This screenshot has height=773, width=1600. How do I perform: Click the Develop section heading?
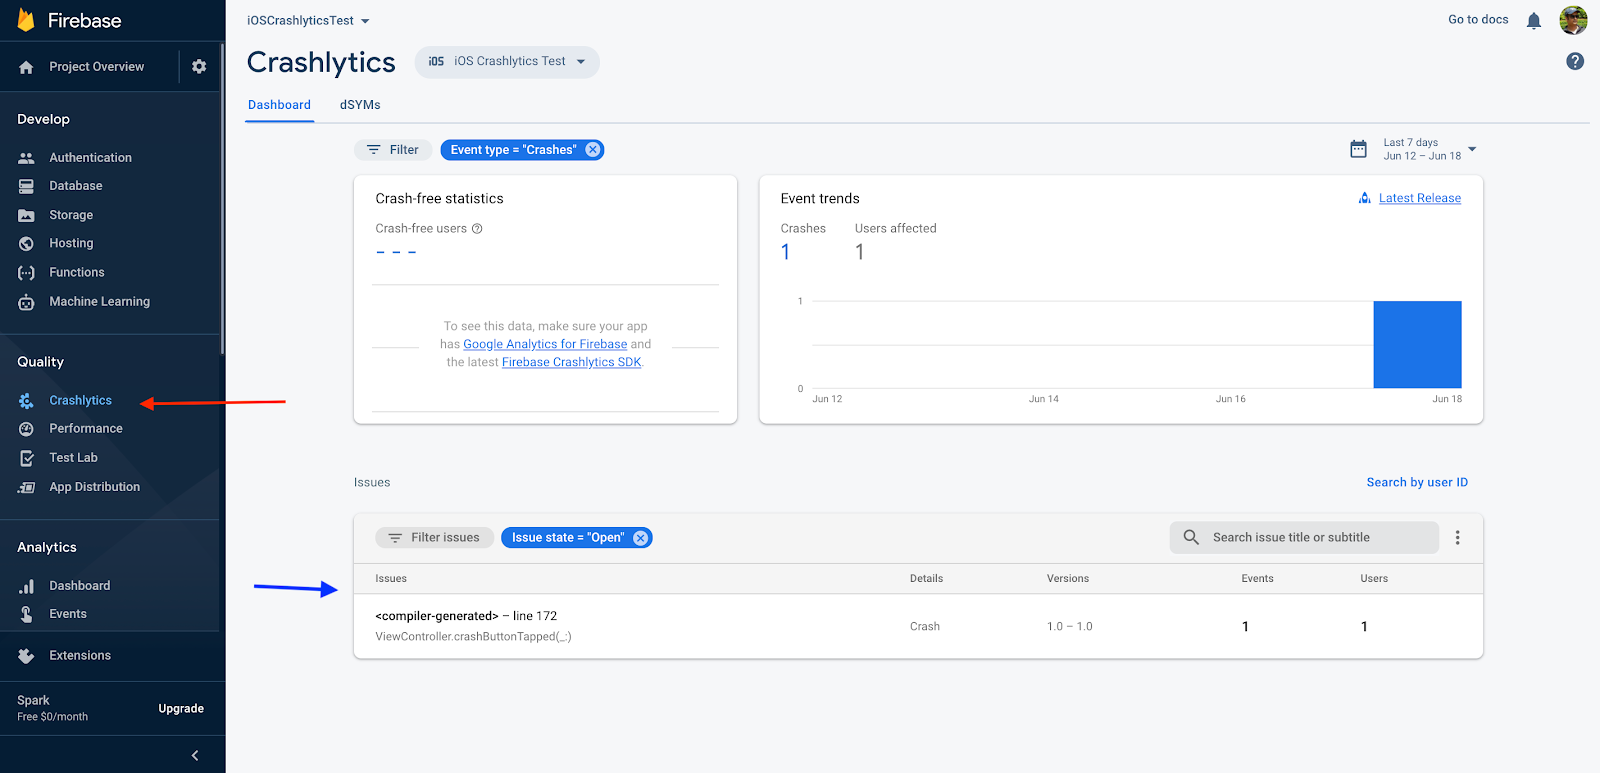coord(44,119)
